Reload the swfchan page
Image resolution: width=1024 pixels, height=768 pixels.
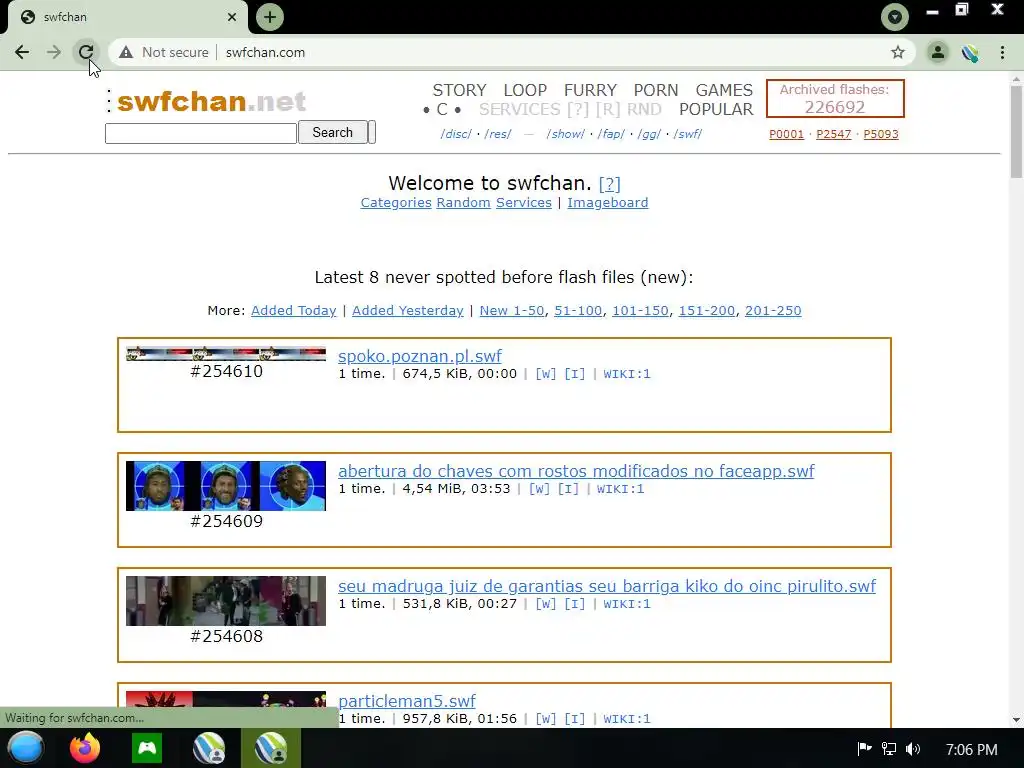pyautogui.click(x=86, y=52)
